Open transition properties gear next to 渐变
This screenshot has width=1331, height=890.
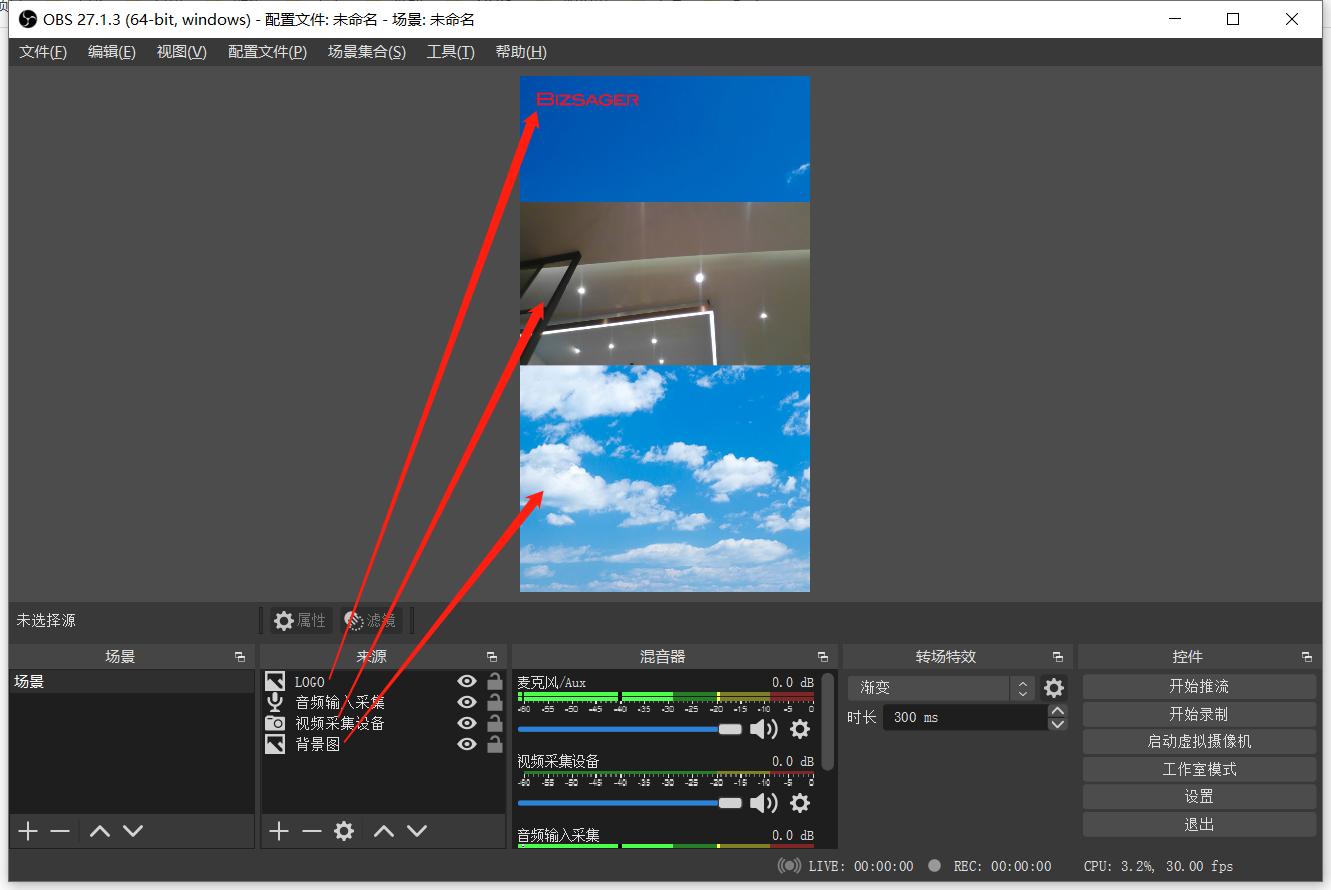(x=1054, y=688)
